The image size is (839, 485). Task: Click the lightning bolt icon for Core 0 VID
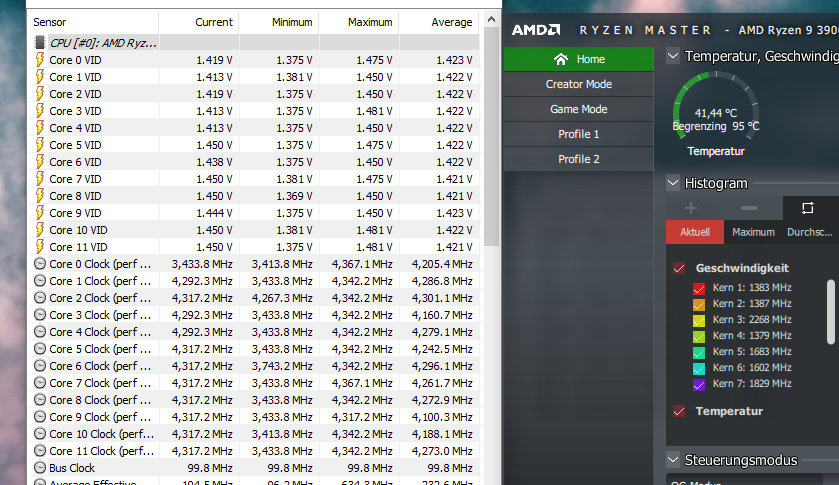40,59
